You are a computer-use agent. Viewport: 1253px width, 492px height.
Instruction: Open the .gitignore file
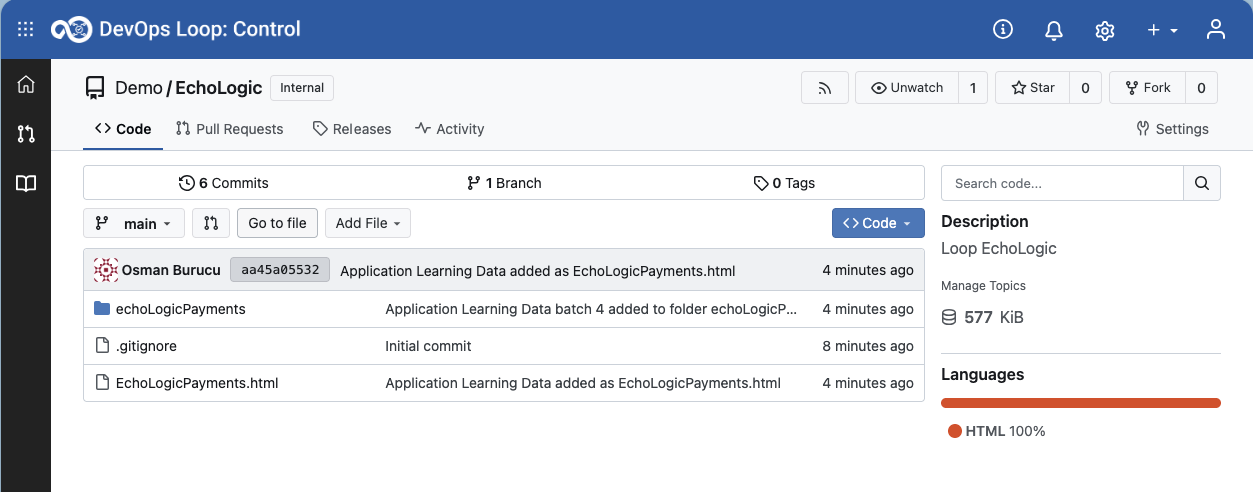coord(146,346)
